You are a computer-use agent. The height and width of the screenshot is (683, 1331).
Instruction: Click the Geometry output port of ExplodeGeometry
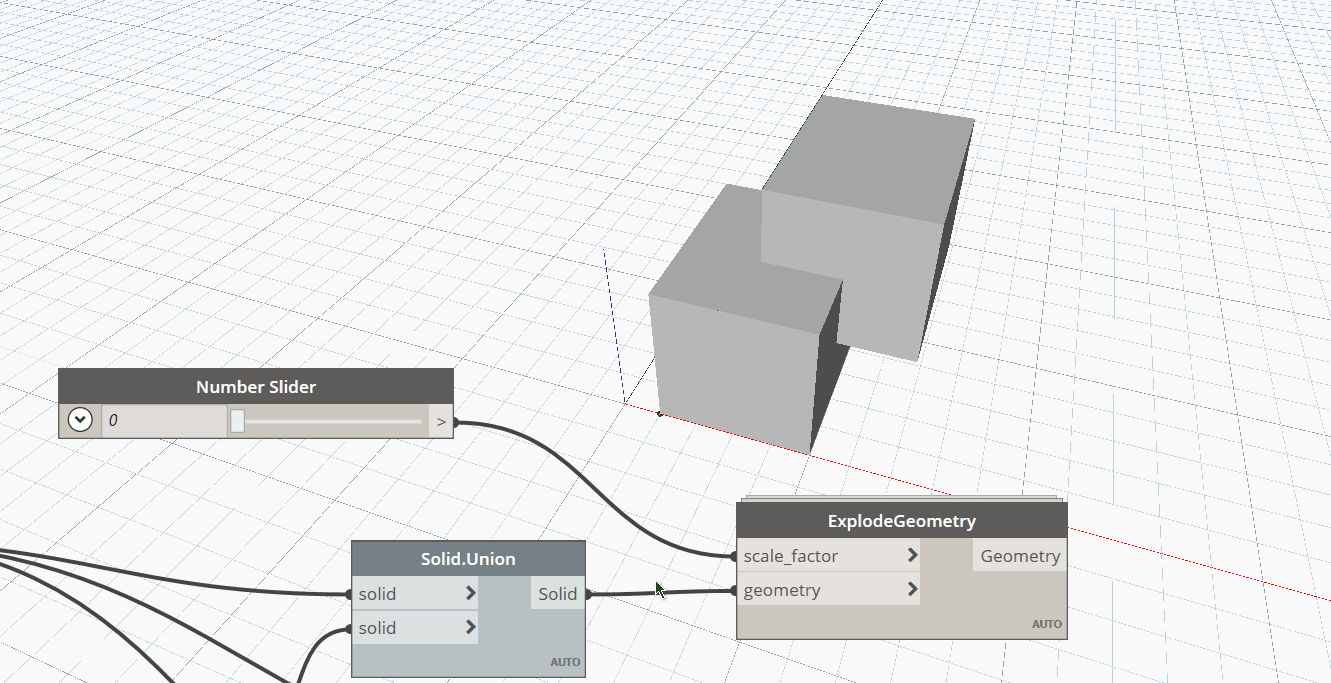click(x=1020, y=556)
